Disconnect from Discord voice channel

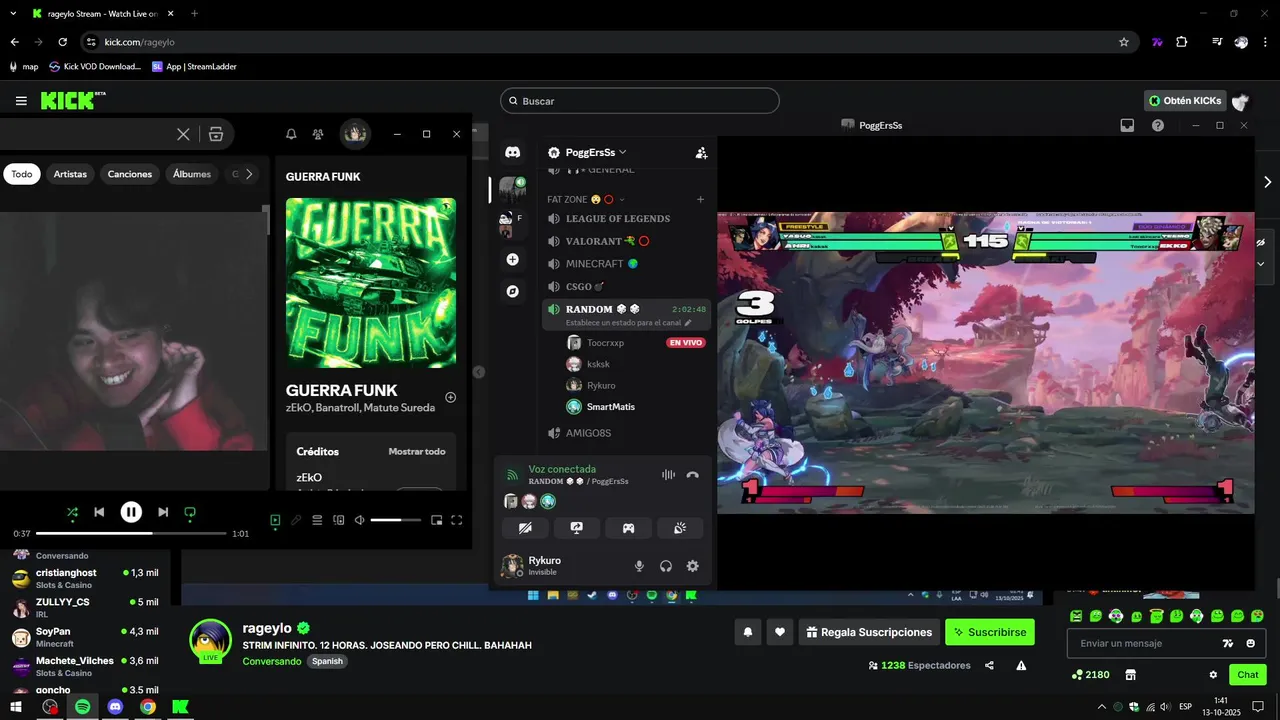[x=692, y=475]
